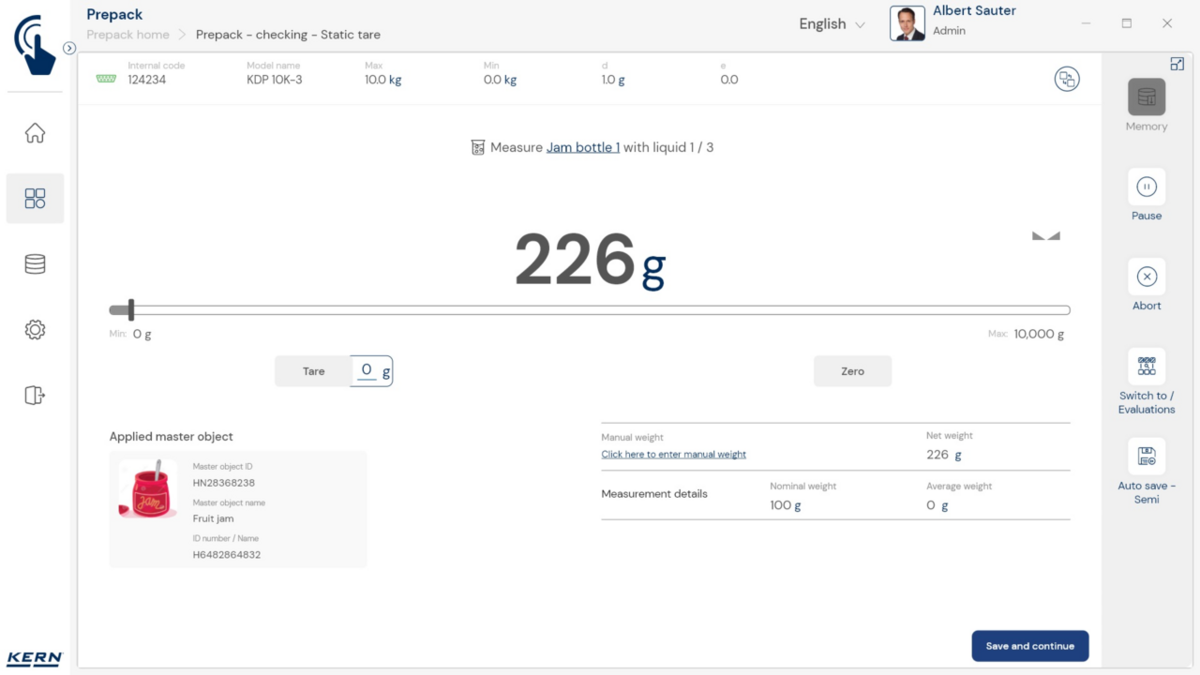Click here to enter manual weight link

tap(673, 454)
